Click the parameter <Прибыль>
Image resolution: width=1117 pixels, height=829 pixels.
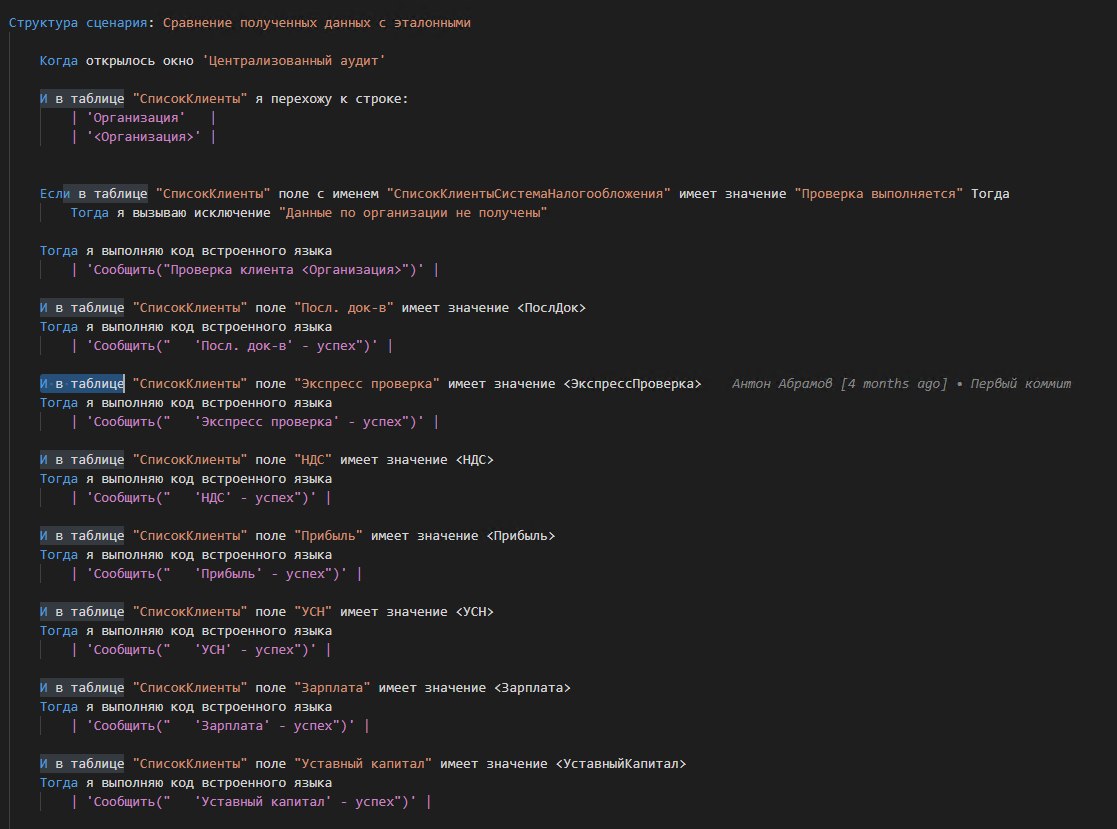(x=520, y=536)
